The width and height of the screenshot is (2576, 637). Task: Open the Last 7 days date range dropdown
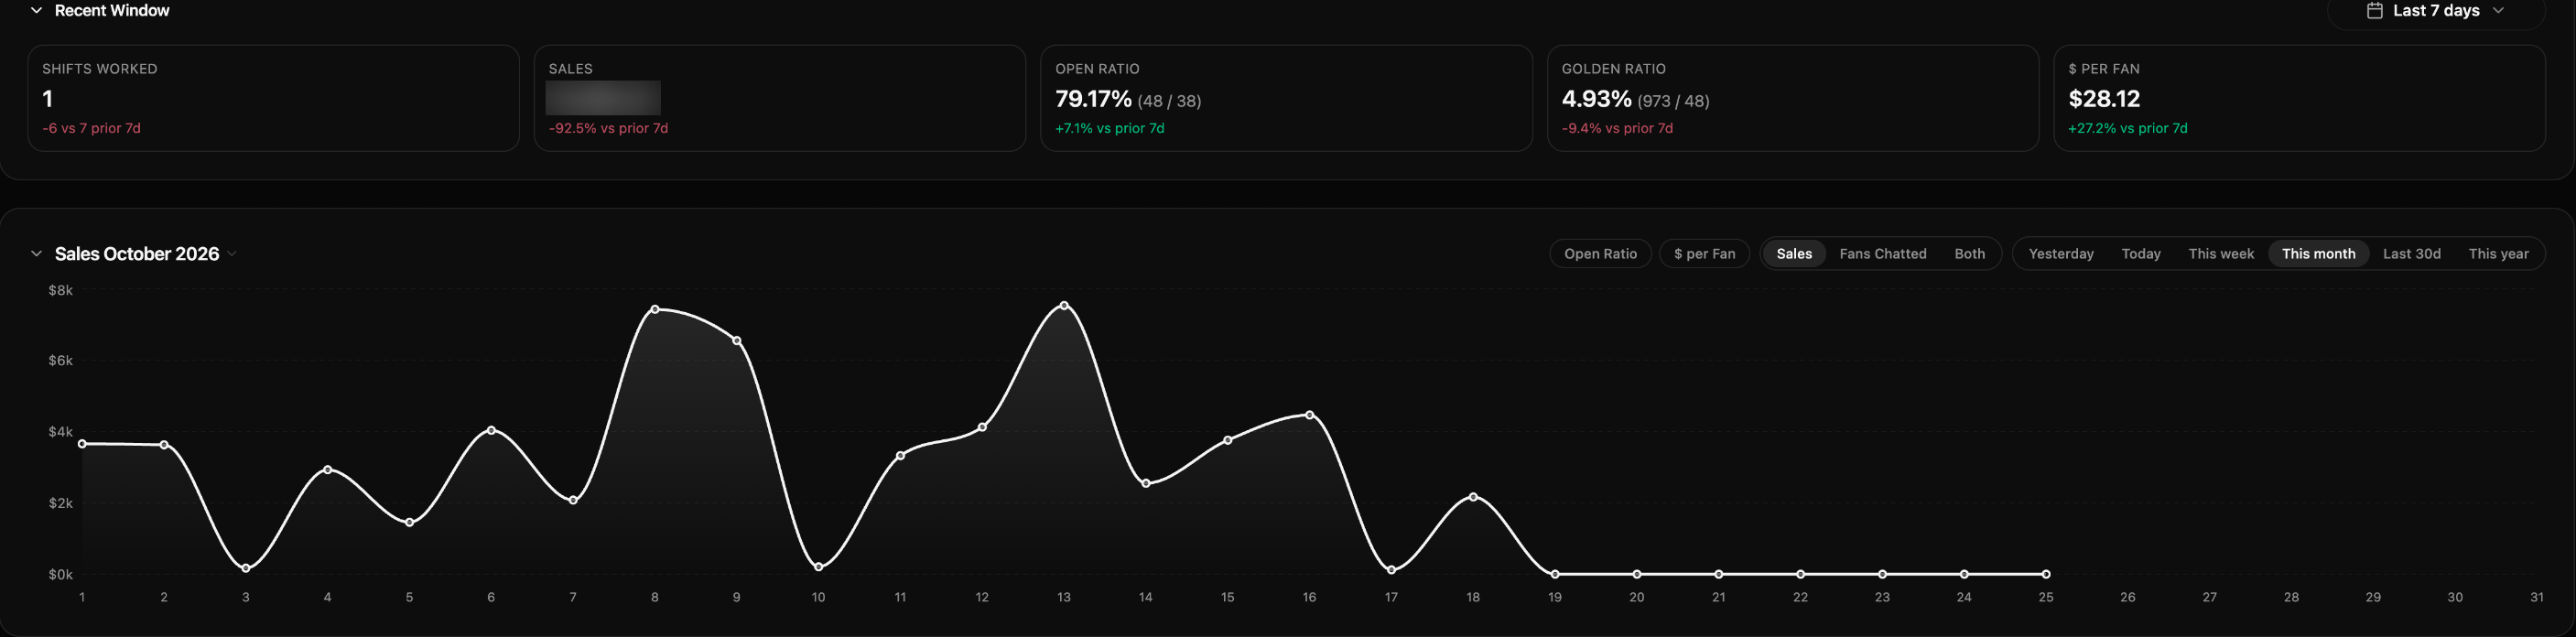pyautogui.click(x=2436, y=11)
